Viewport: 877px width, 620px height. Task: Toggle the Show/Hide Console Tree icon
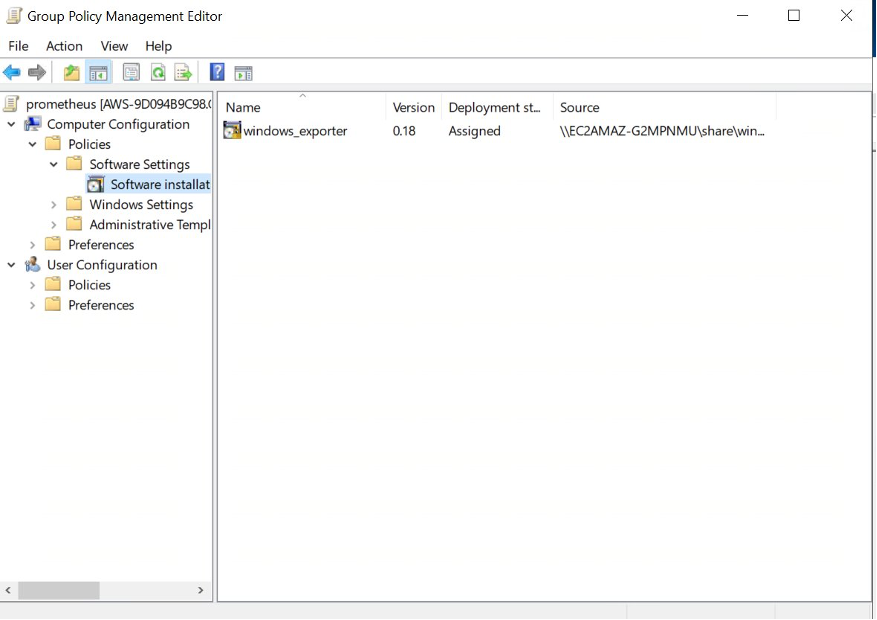click(x=96, y=71)
